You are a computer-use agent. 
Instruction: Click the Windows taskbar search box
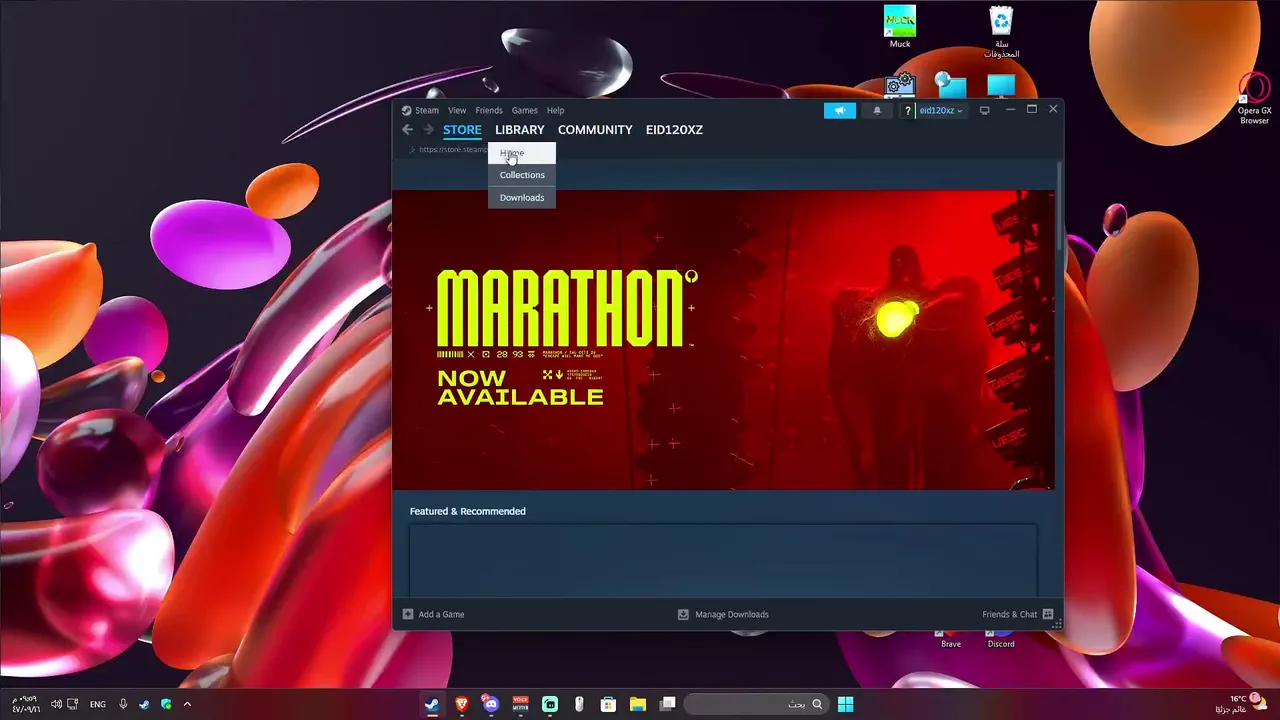click(757, 704)
